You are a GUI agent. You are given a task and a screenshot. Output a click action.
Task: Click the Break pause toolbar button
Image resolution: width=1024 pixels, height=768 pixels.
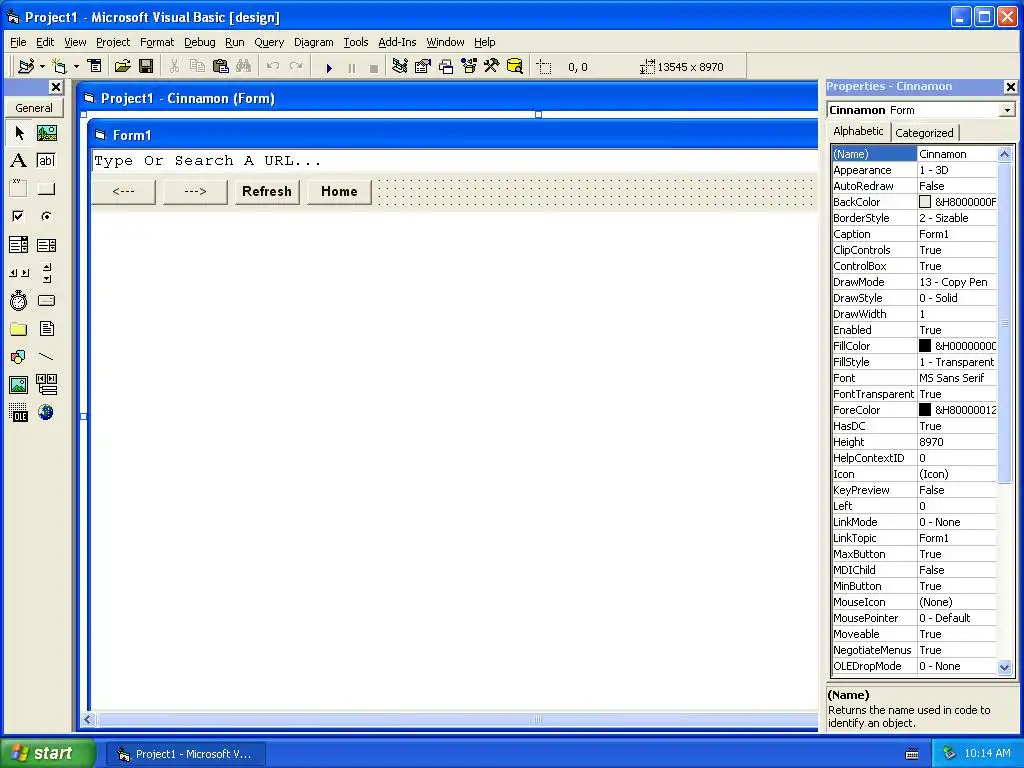point(351,67)
